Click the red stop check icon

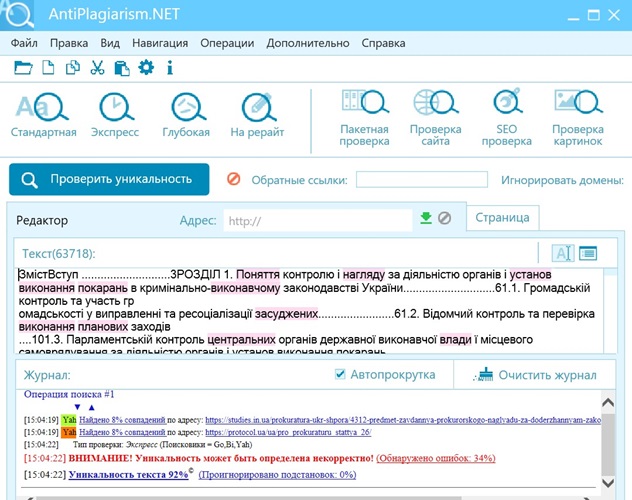[x=233, y=179]
